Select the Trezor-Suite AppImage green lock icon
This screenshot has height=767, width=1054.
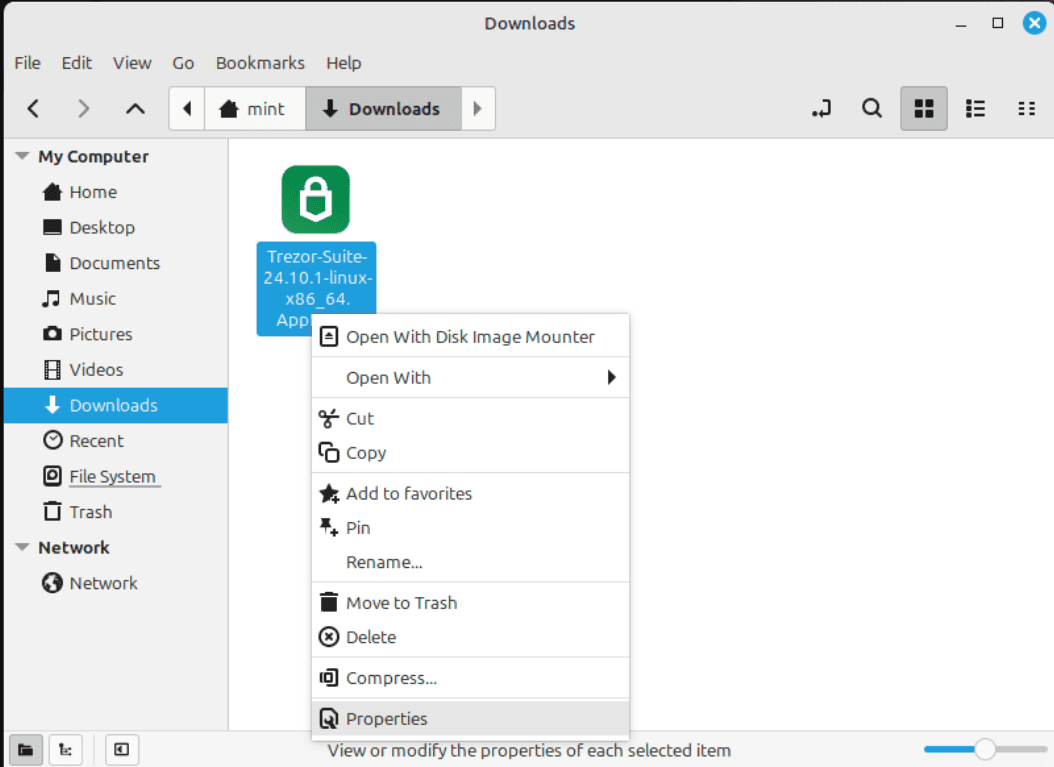click(315, 200)
